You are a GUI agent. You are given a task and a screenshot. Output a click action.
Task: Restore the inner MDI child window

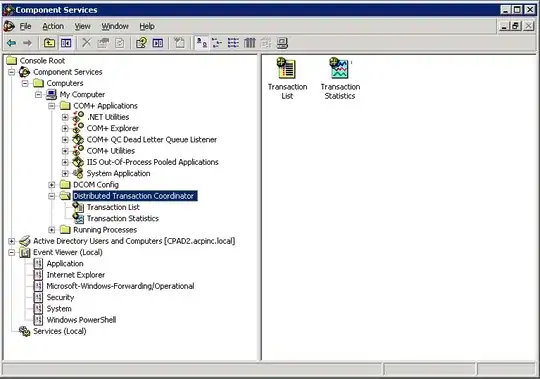point(516,26)
